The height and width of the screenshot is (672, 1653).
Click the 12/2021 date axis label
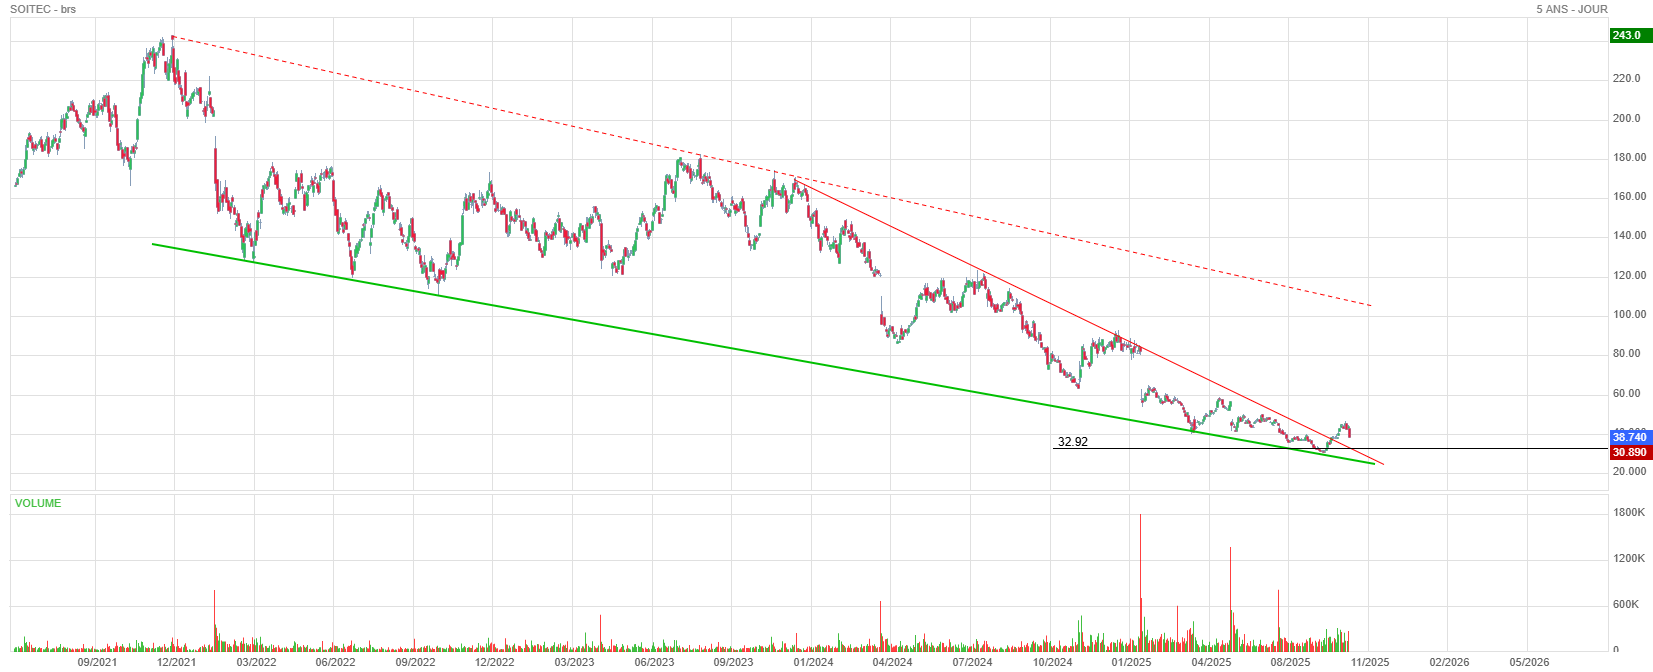pos(176,662)
